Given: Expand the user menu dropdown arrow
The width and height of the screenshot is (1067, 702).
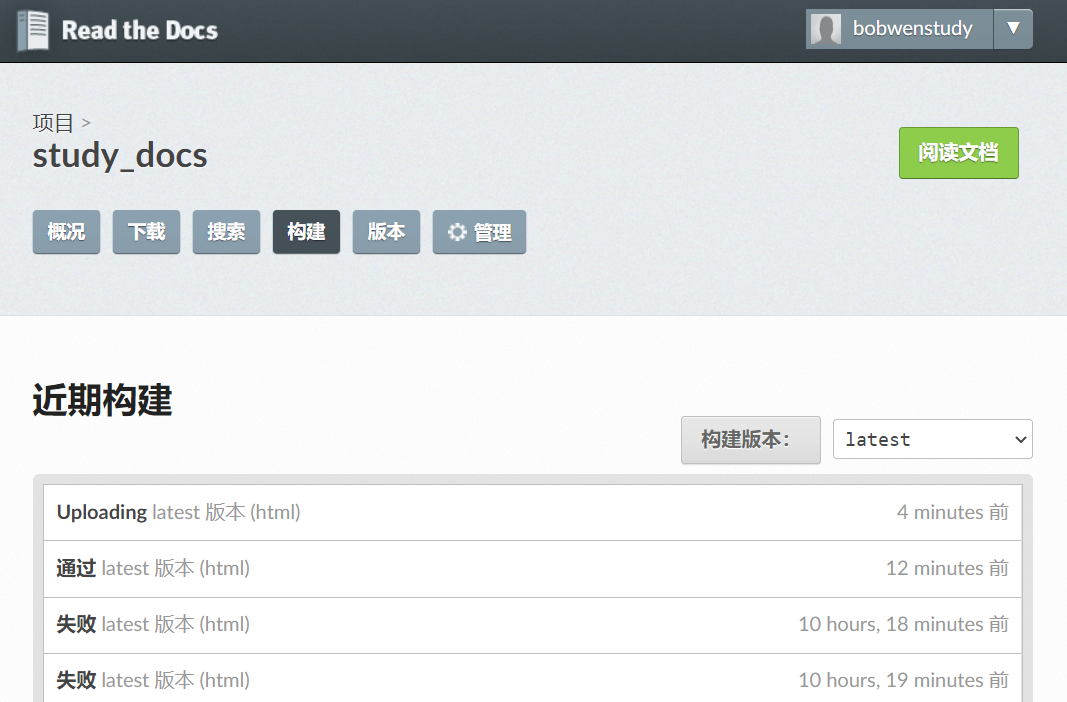Looking at the screenshot, I should click(x=1013, y=29).
